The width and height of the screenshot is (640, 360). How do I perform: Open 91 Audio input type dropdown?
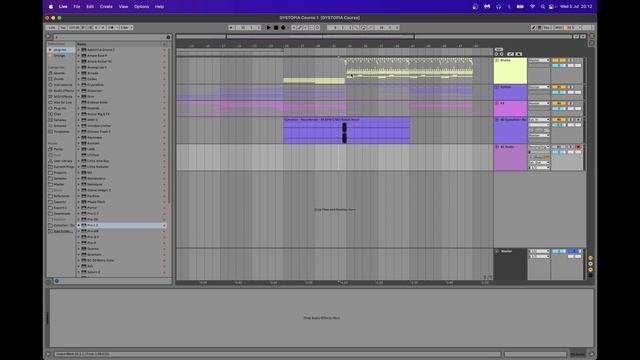point(539,147)
